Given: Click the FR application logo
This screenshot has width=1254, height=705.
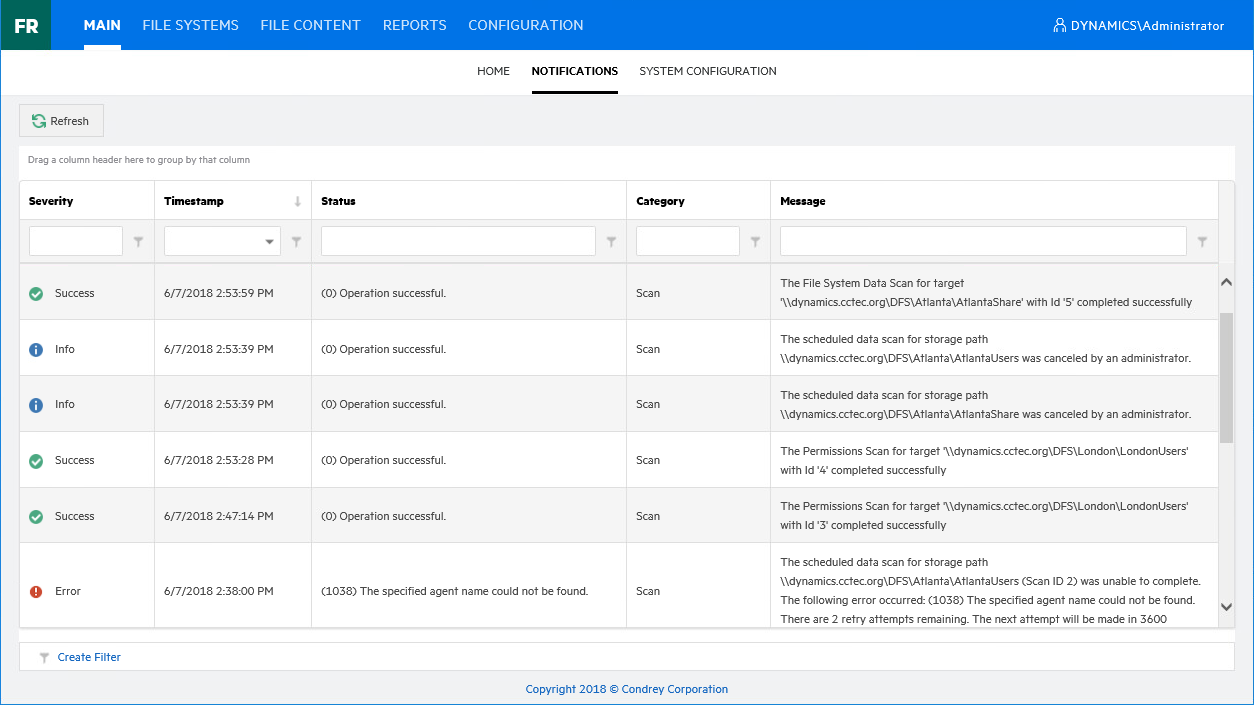Looking at the screenshot, I should 26,25.
